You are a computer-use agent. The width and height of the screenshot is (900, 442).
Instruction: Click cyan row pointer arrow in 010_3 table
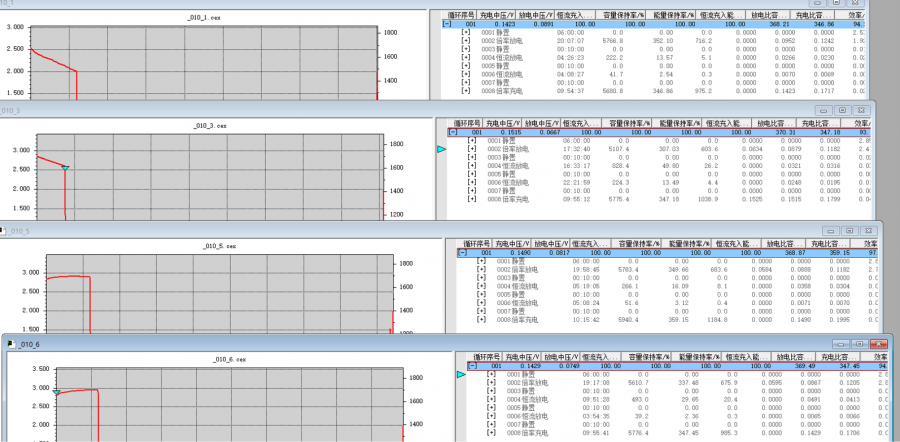pos(441,149)
